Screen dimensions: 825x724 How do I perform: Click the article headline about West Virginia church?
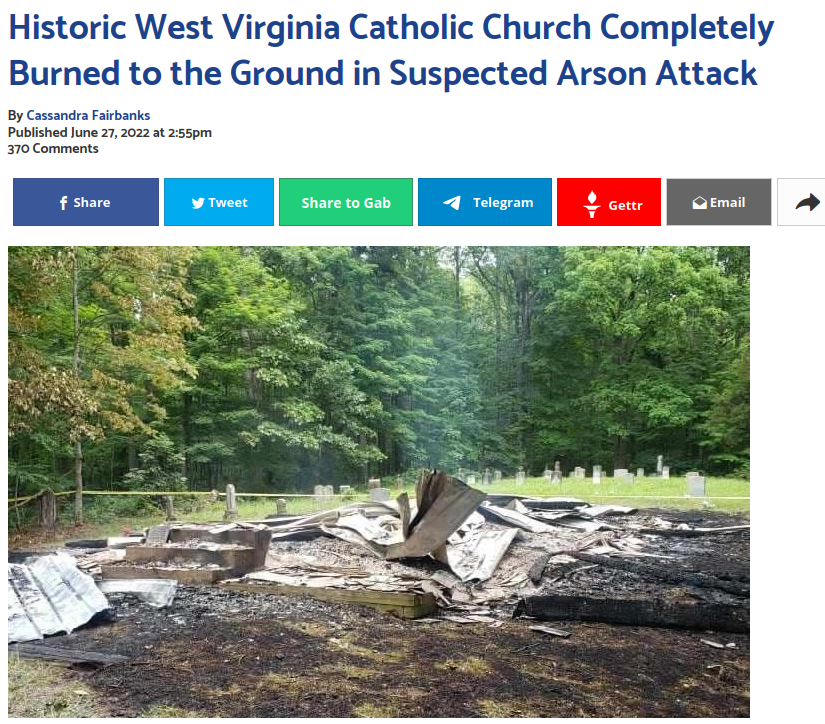391,50
